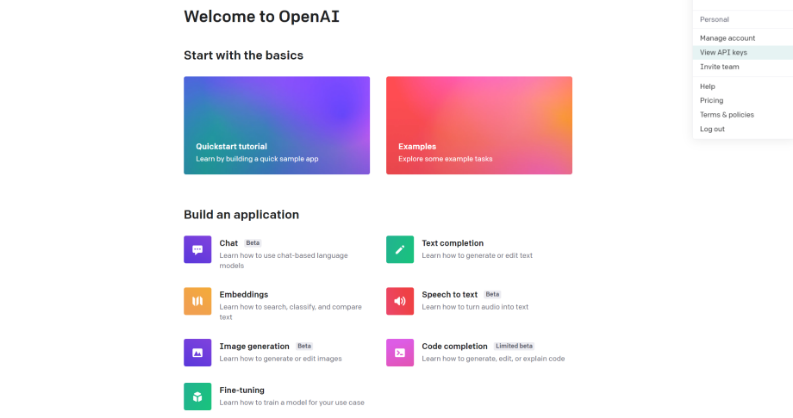Open the Examples card

(479, 125)
